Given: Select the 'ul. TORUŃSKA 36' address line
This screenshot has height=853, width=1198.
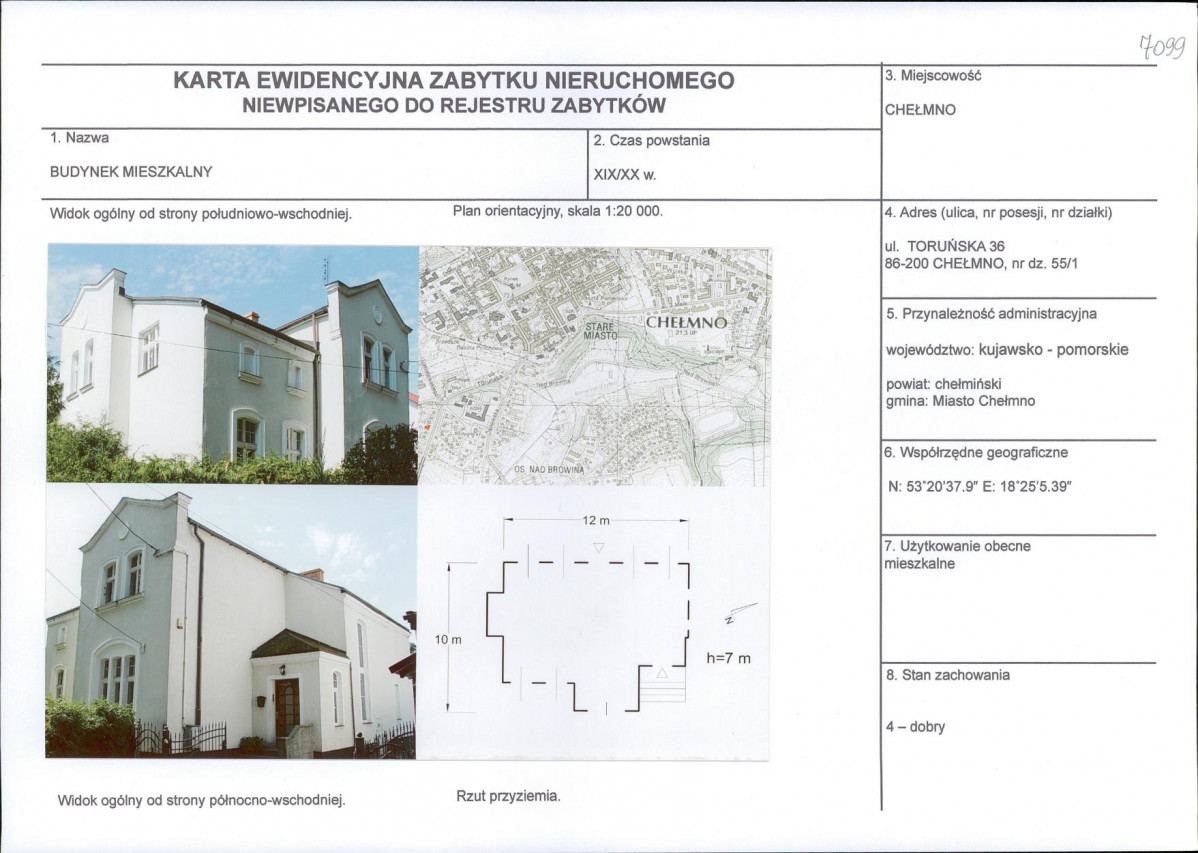Looking at the screenshot, I should 945,246.
